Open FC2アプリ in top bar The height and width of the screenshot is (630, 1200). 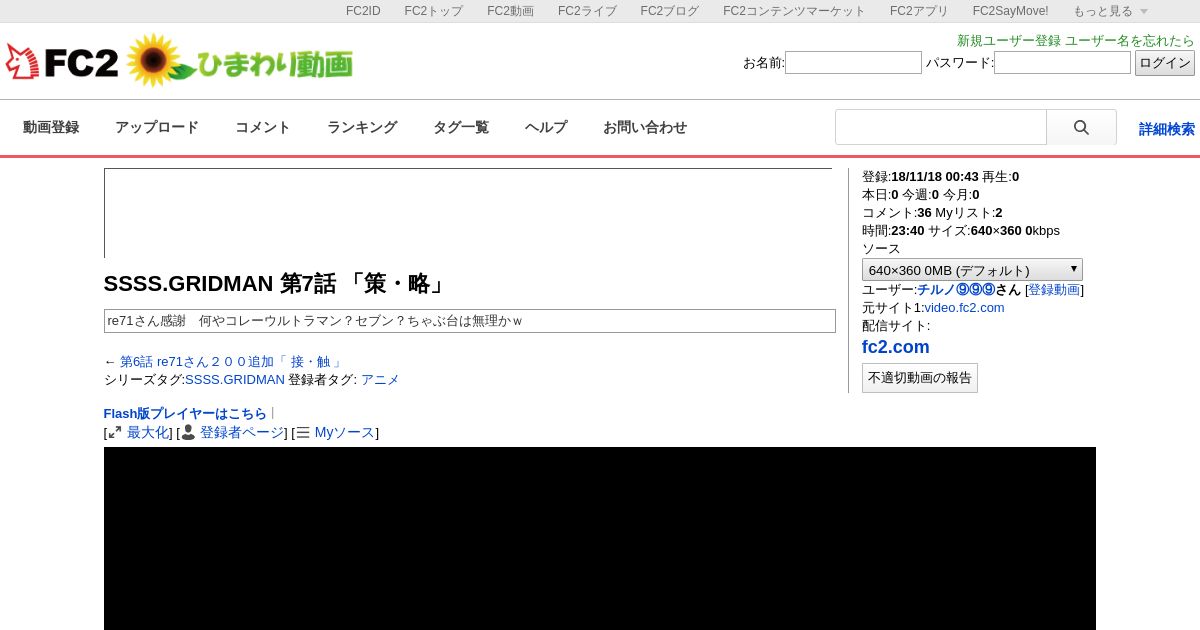click(x=919, y=11)
